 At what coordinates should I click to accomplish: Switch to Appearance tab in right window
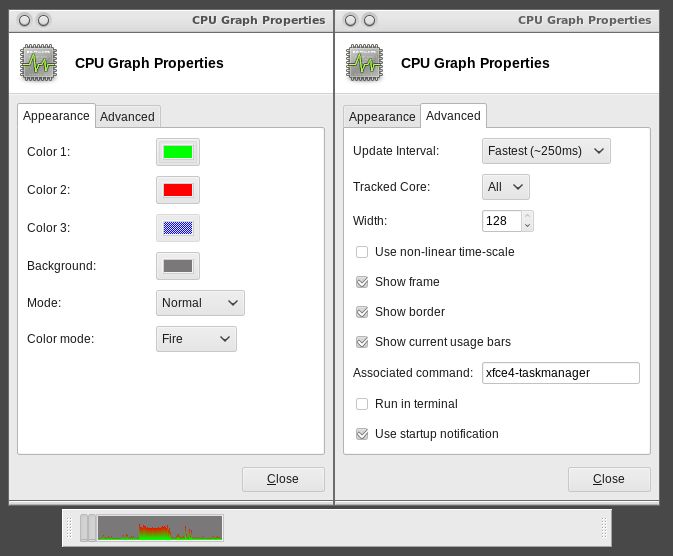pyautogui.click(x=382, y=116)
